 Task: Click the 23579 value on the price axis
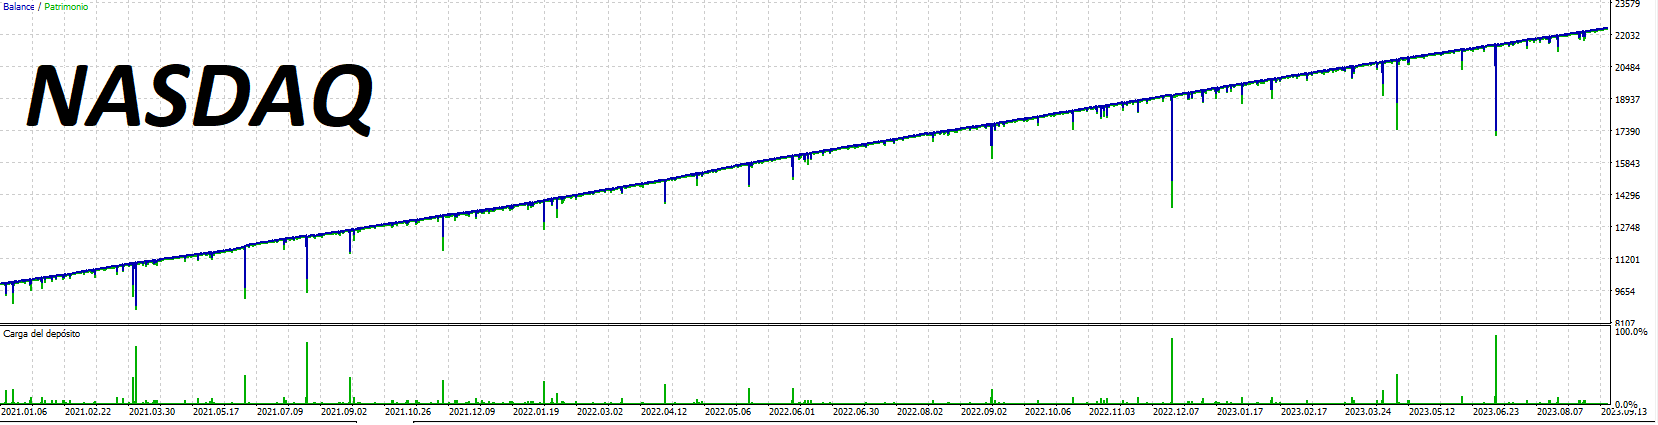coord(1628,4)
